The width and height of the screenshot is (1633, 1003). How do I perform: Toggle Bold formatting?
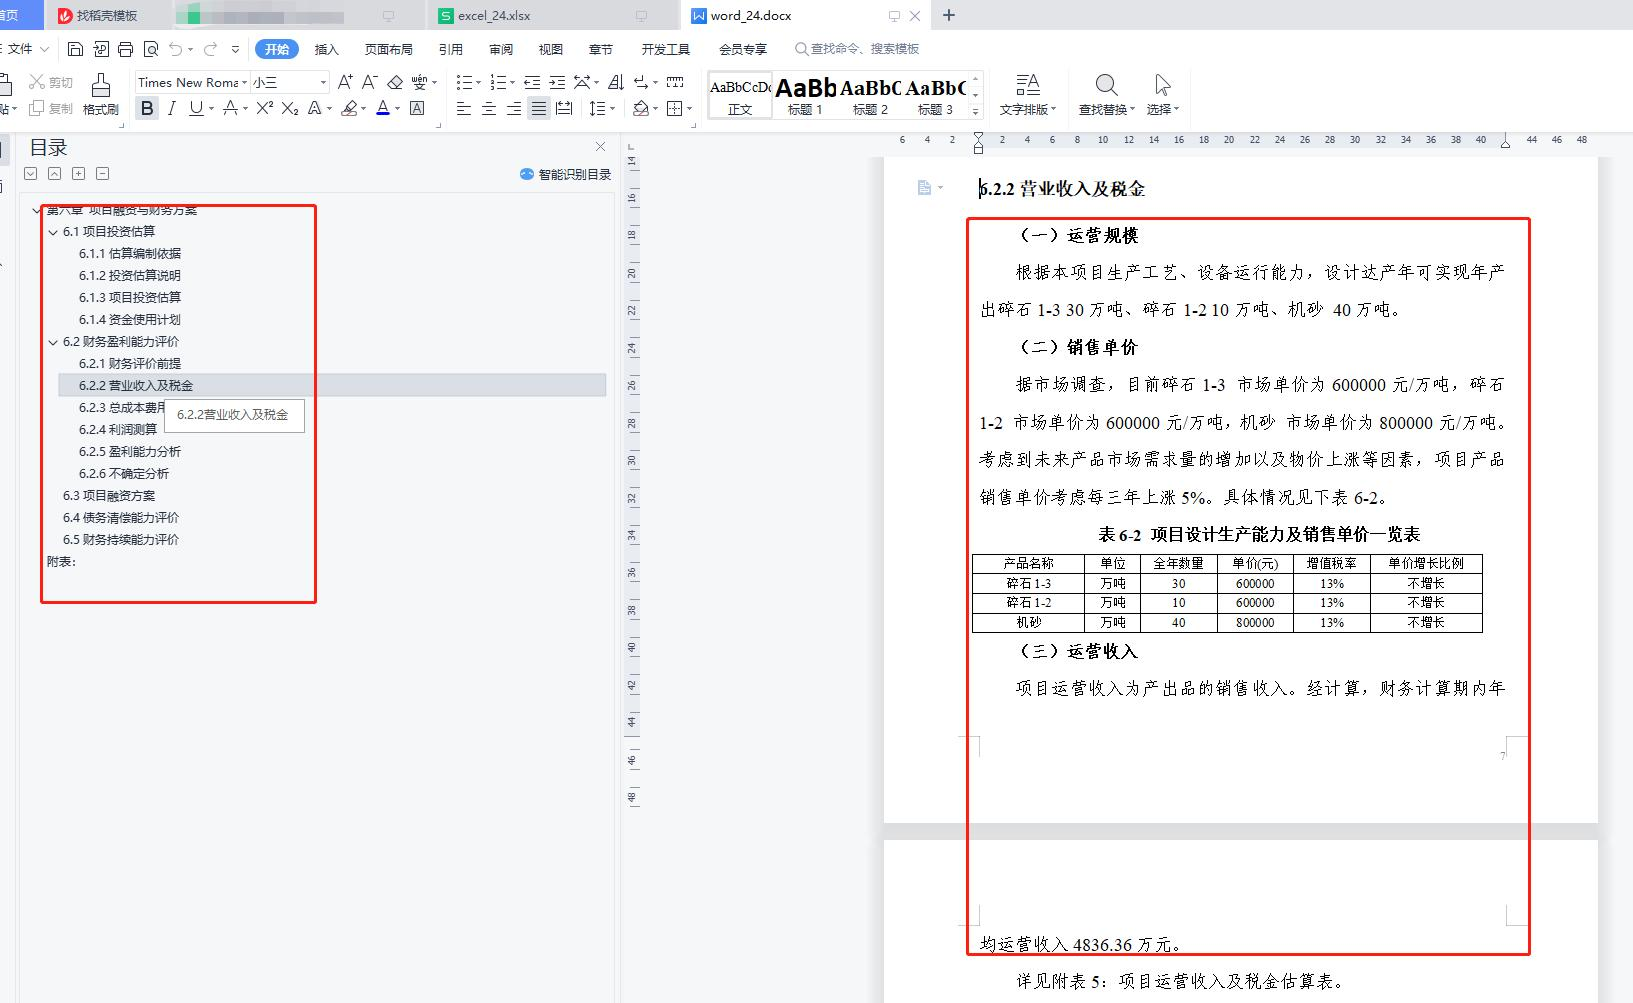147,108
